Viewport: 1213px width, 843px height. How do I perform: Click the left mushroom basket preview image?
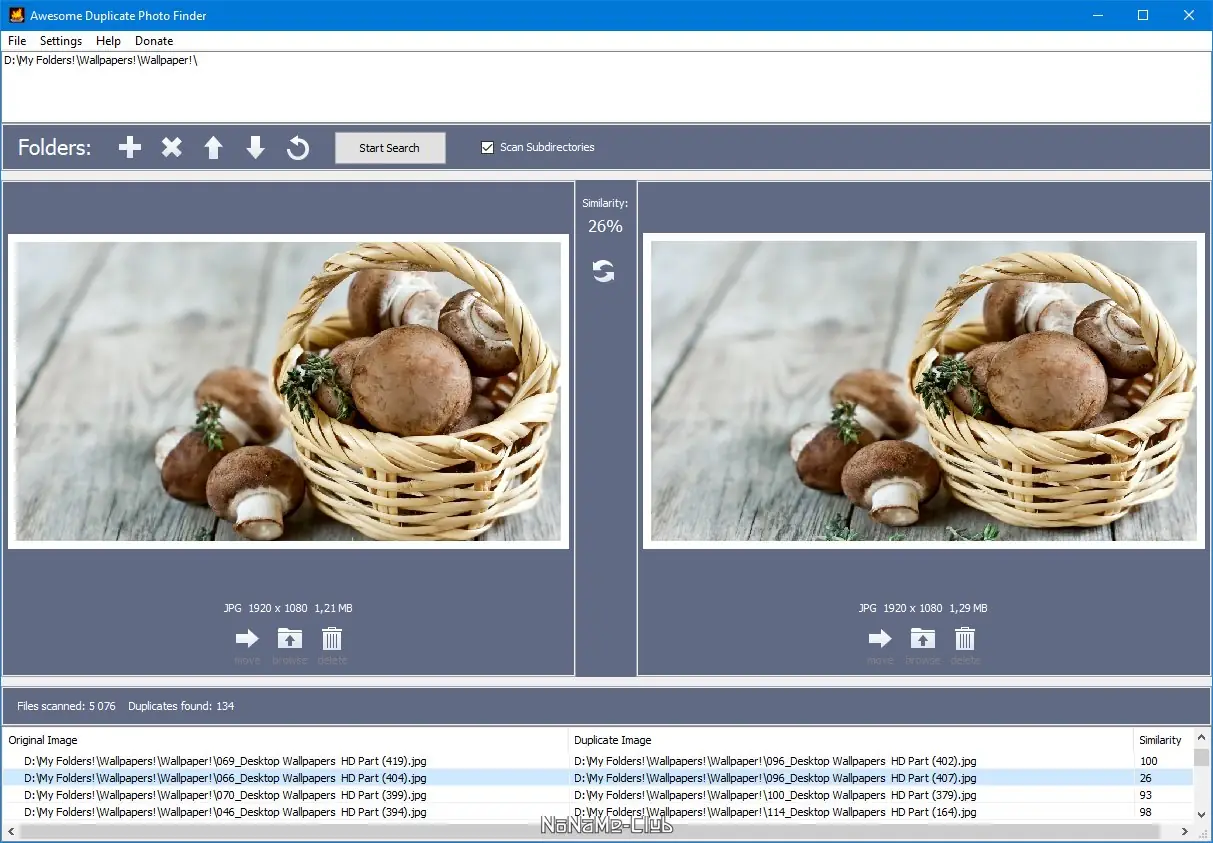click(288, 391)
